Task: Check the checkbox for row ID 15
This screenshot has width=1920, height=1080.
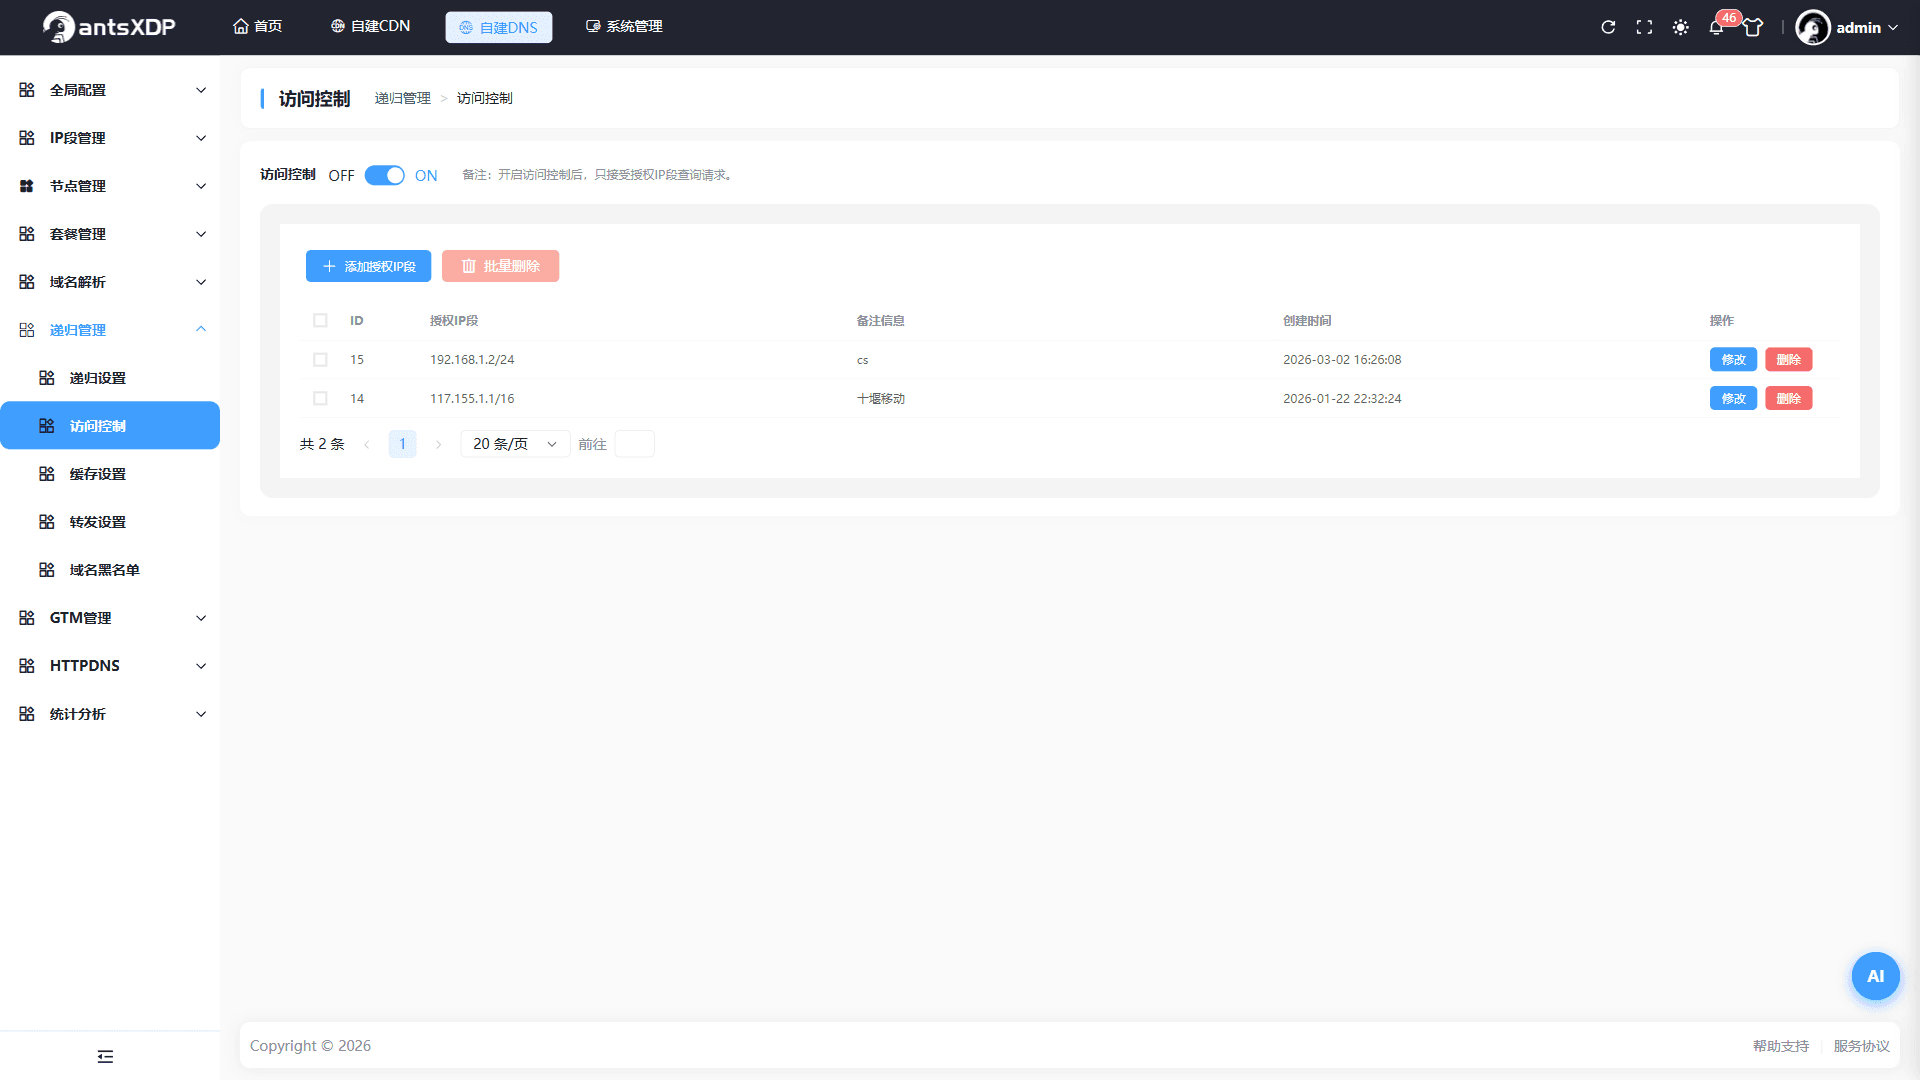Action: tap(320, 359)
